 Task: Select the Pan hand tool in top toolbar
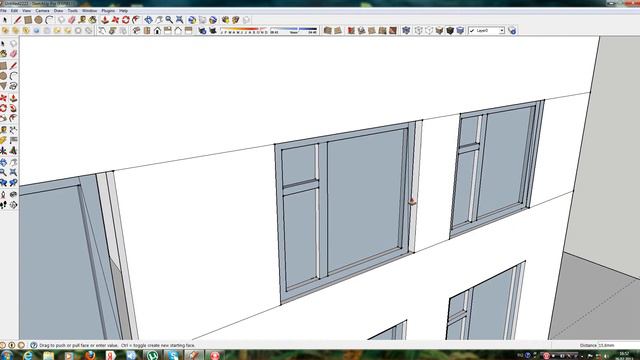[x=159, y=20]
